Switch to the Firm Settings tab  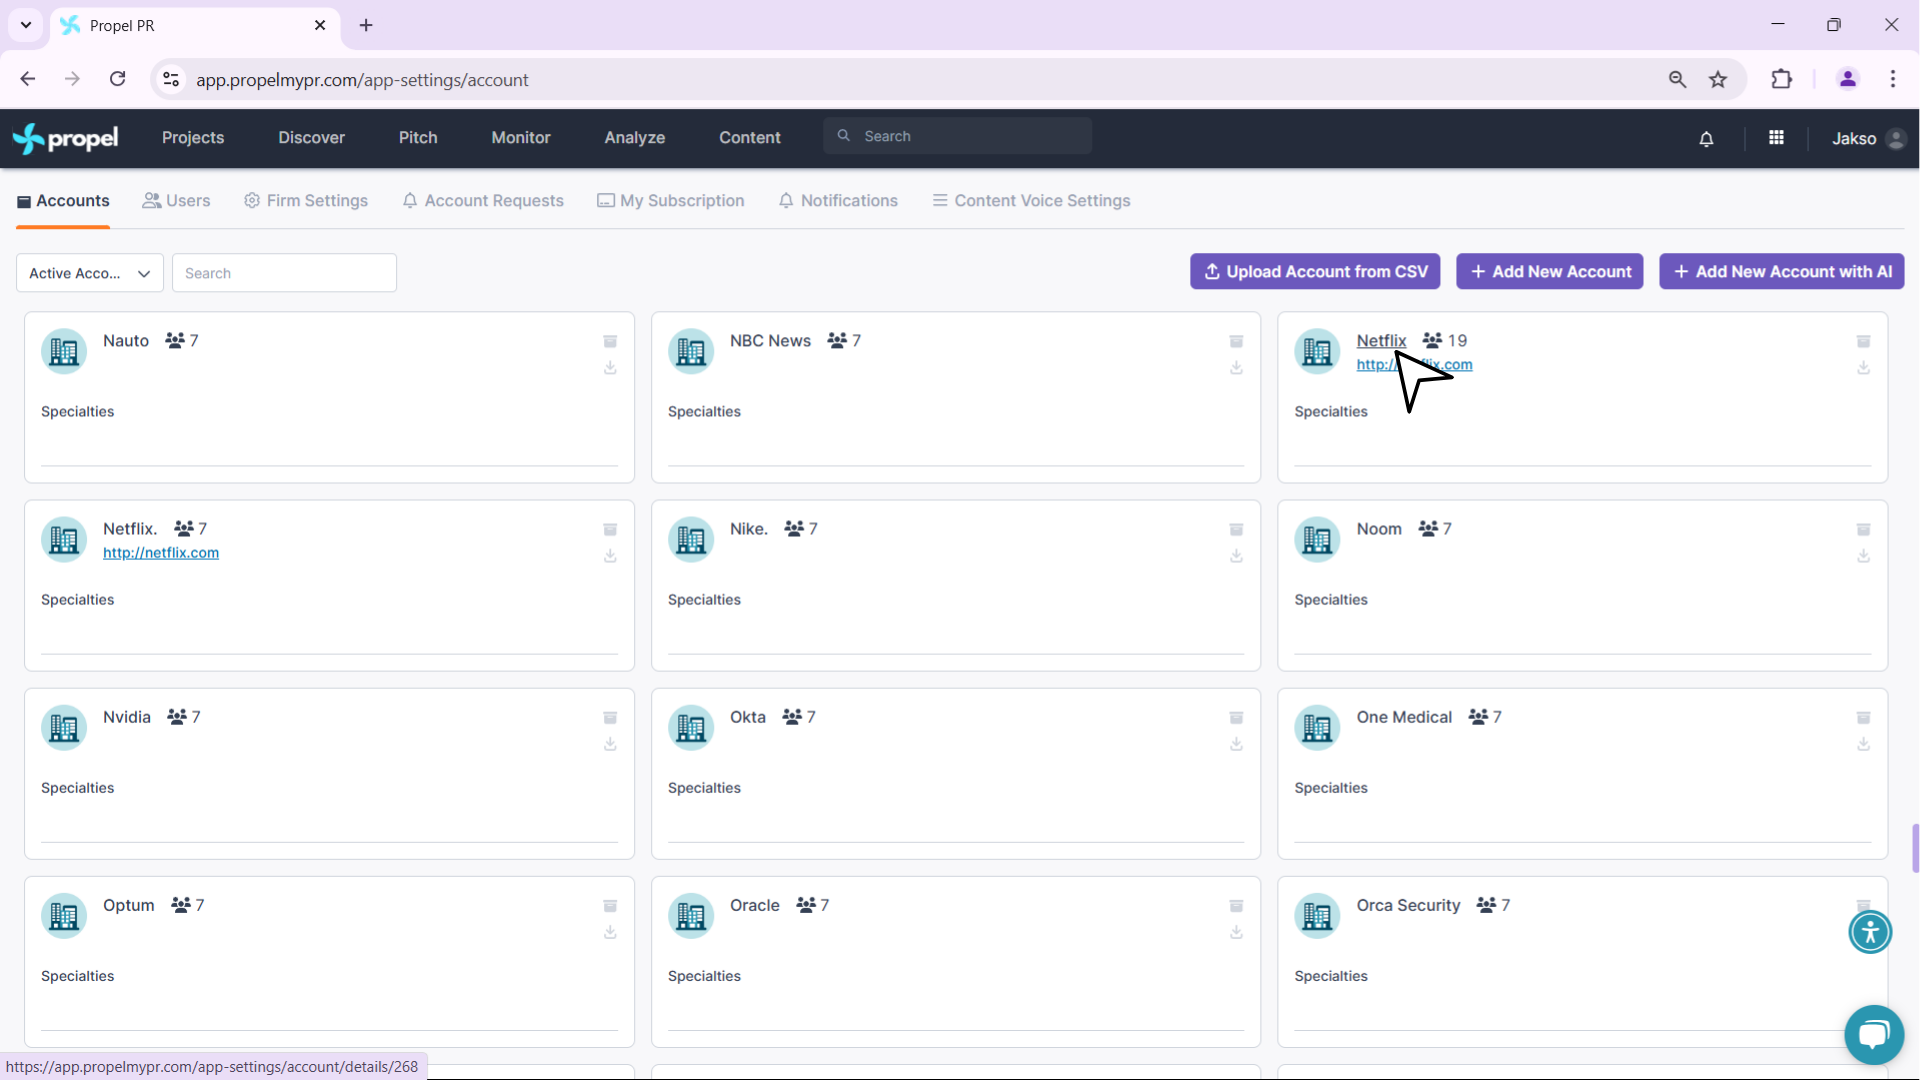click(x=306, y=201)
